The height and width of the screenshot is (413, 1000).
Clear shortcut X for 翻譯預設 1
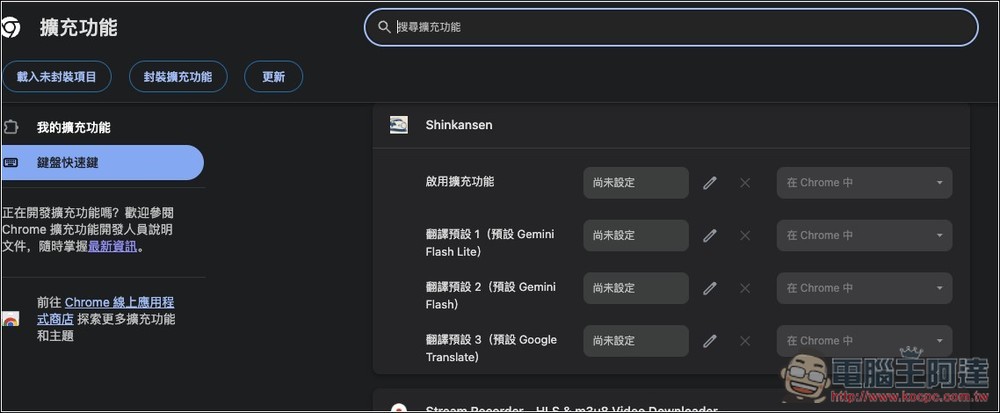(x=744, y=236)
